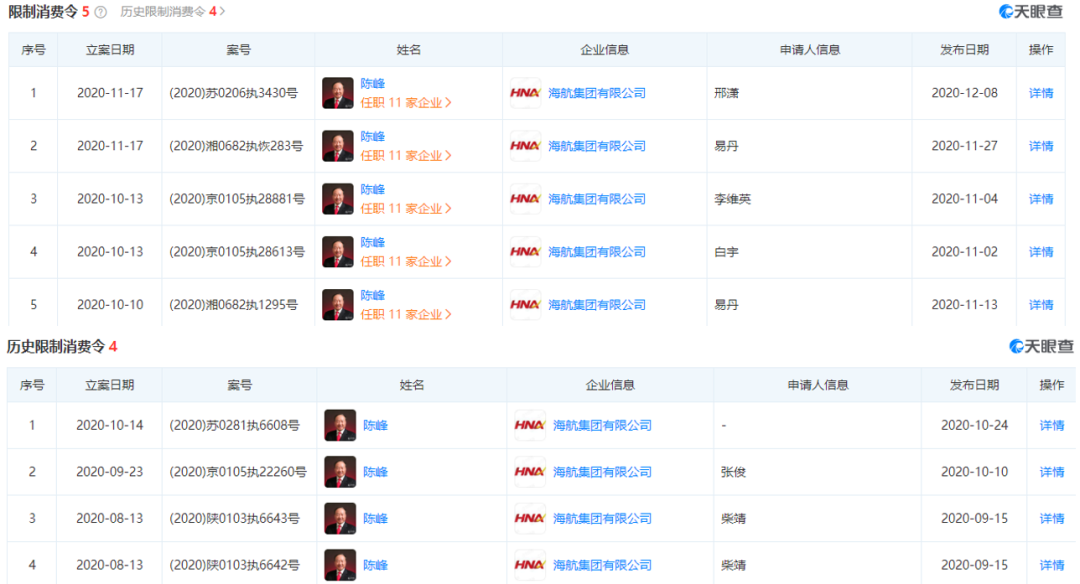Image resolution: width=1080 pixels, height=584 pixels.
Task: Open 详情 for case (2020)京0105执28613号
Action: [x=1041, y=252]
